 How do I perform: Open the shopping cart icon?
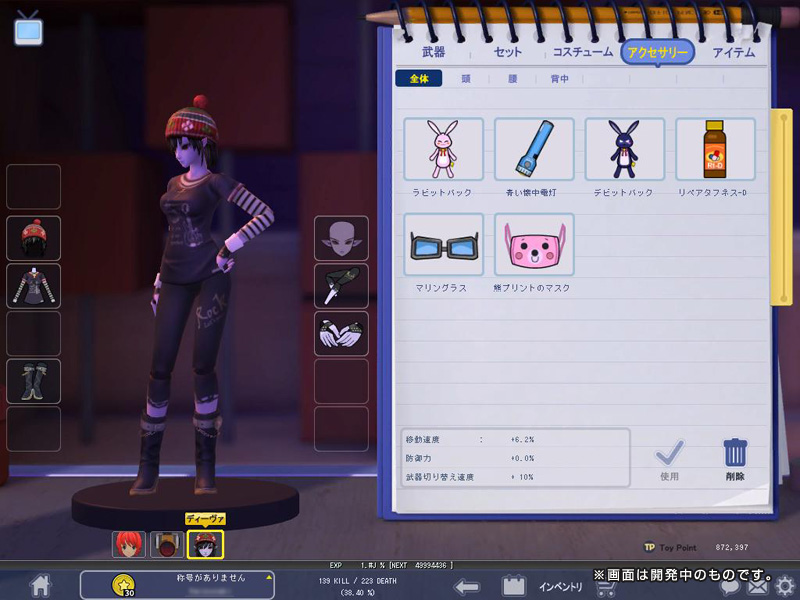tap(606, 589)
